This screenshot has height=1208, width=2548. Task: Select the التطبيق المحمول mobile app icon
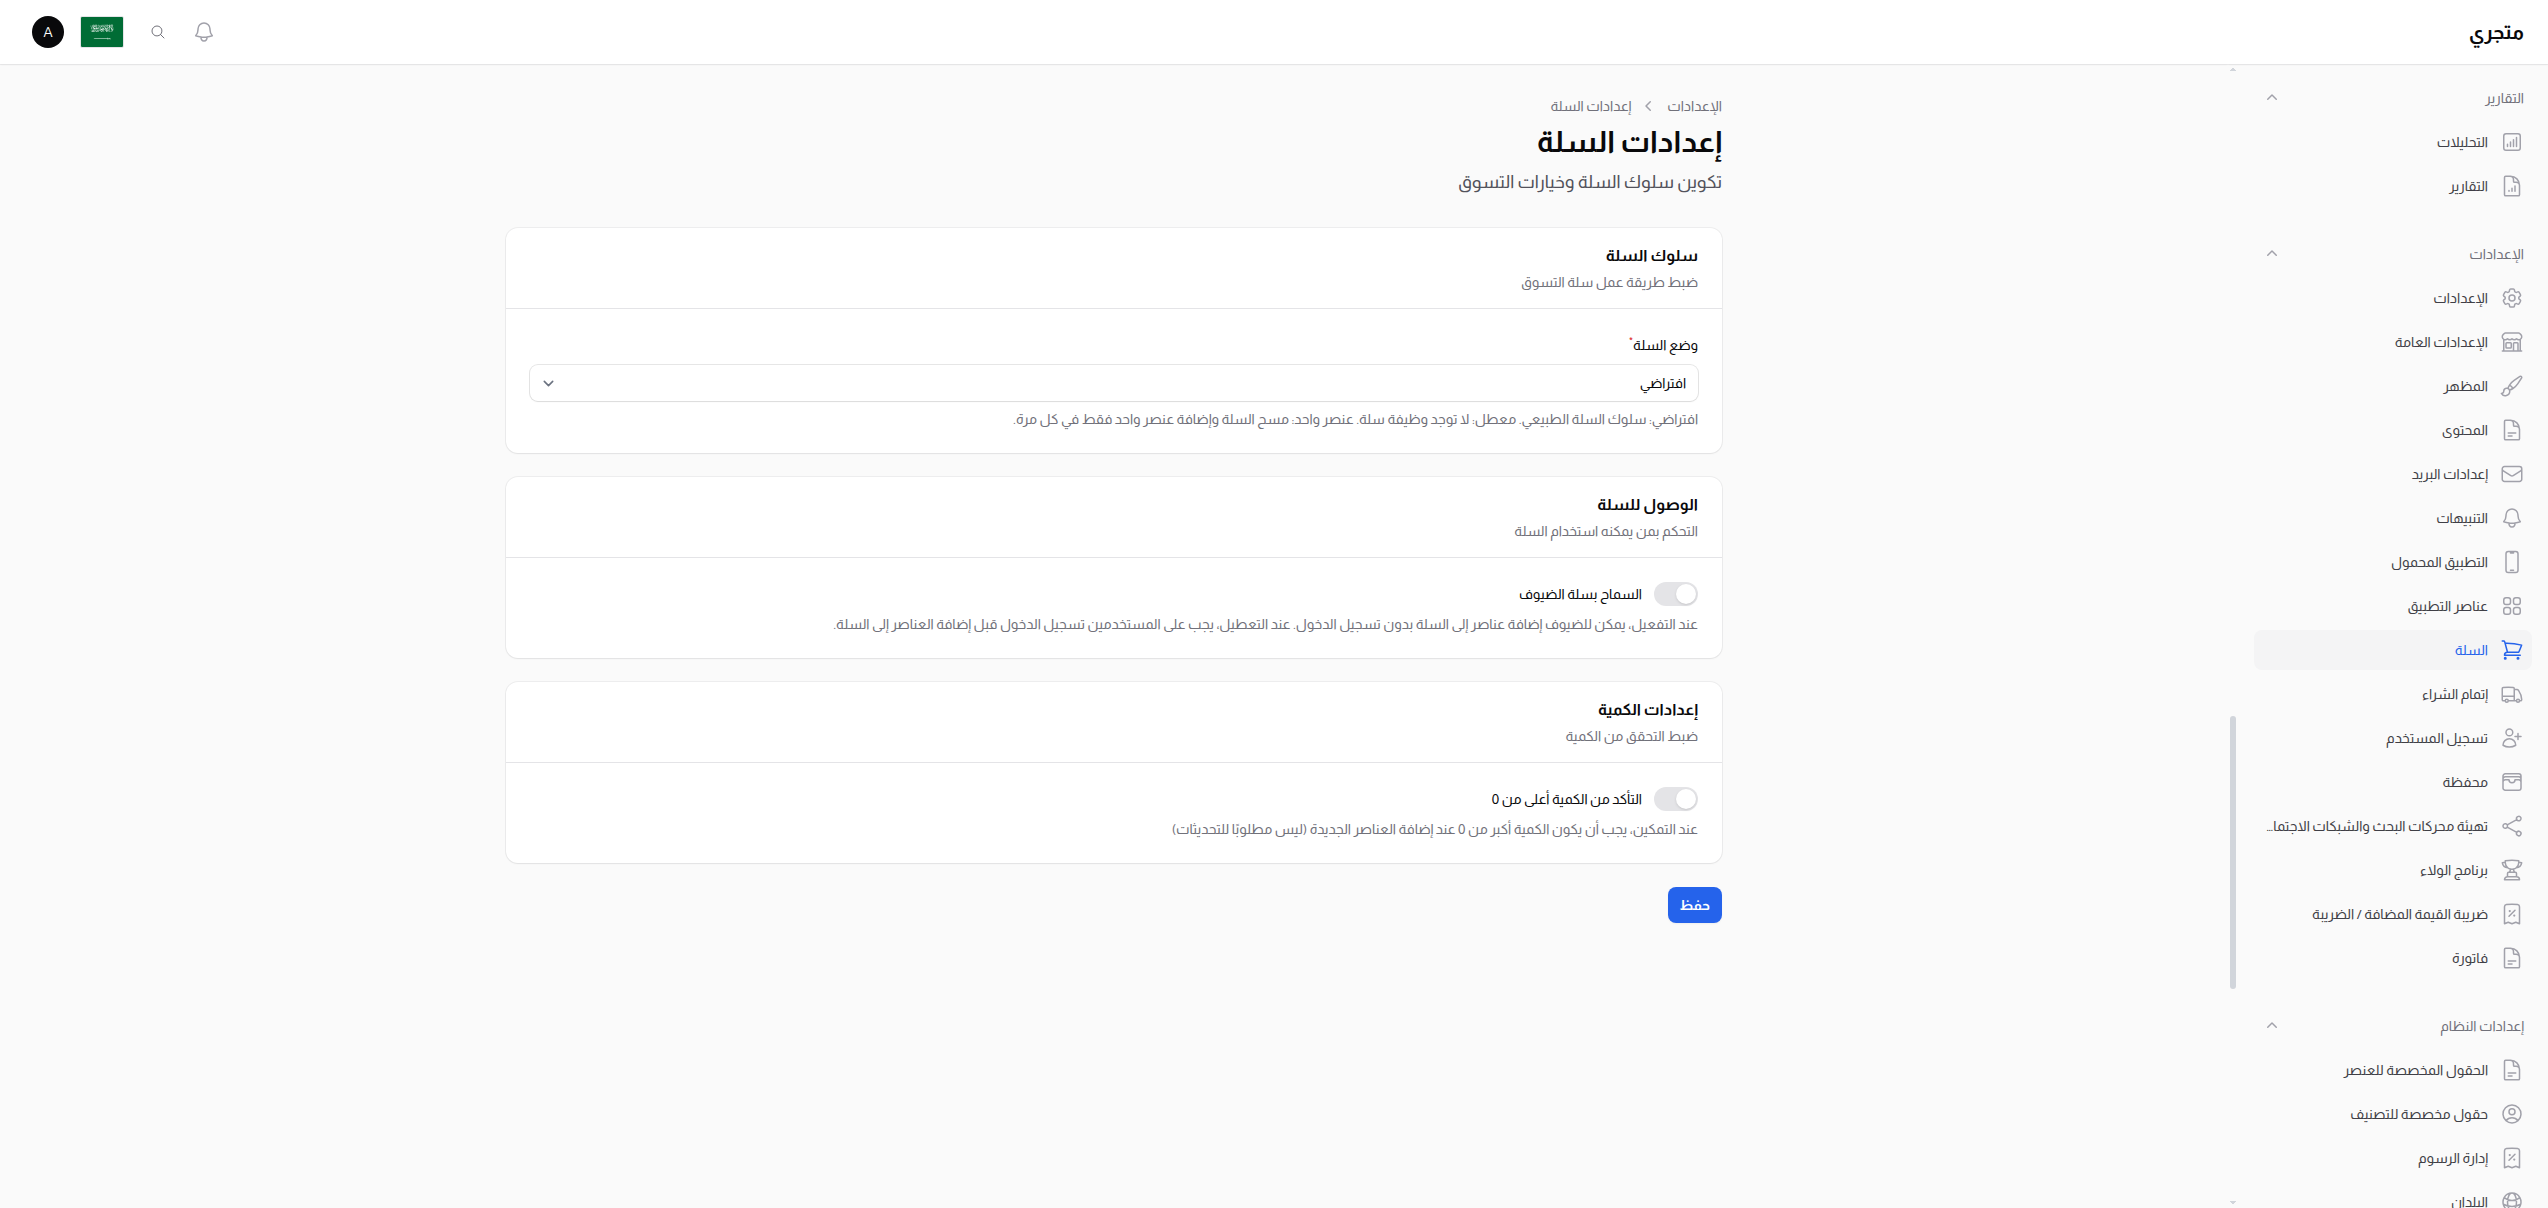pyautogui.click(x=2513, y=562)
